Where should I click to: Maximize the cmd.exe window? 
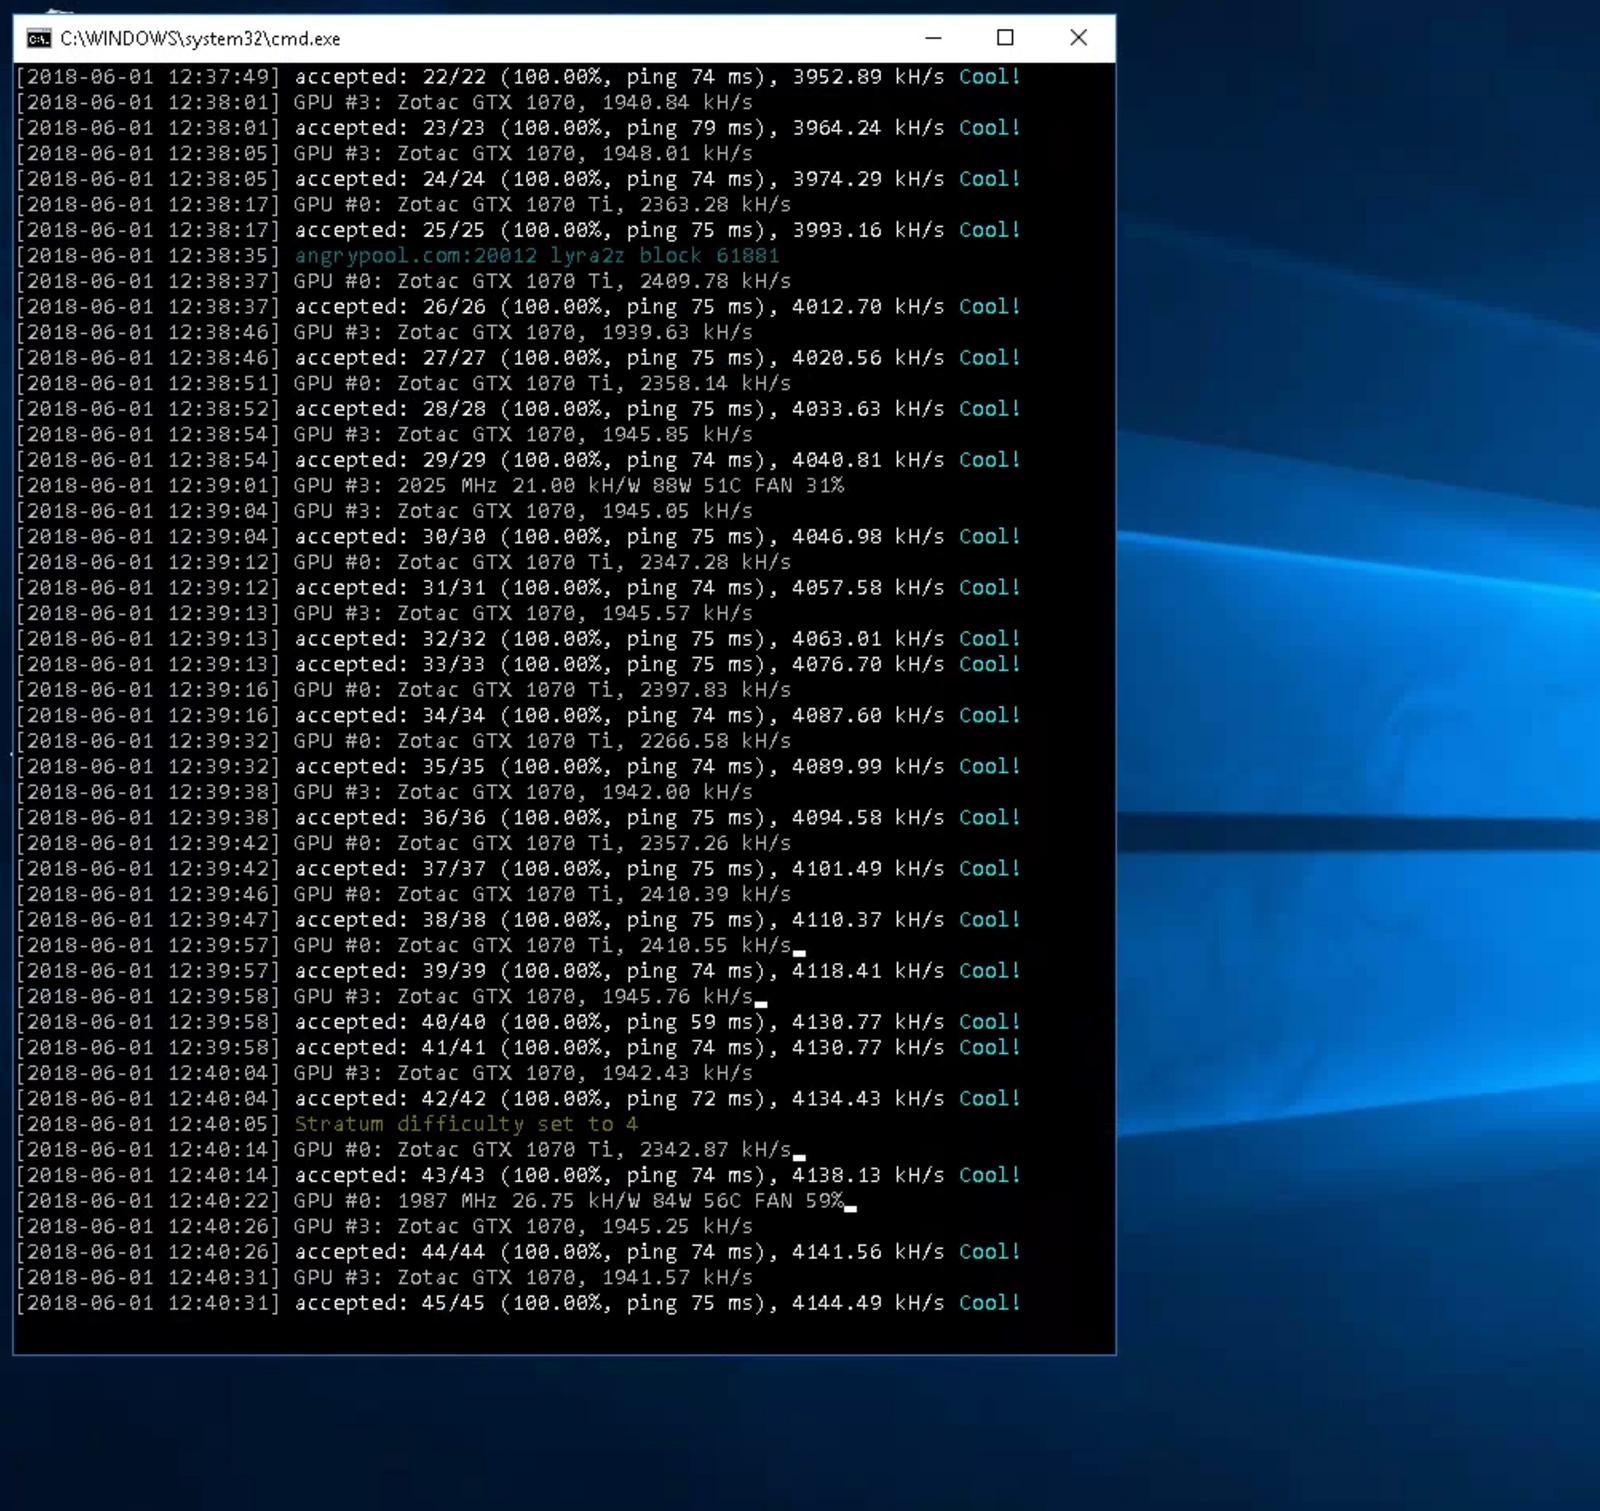[1005, 38]
